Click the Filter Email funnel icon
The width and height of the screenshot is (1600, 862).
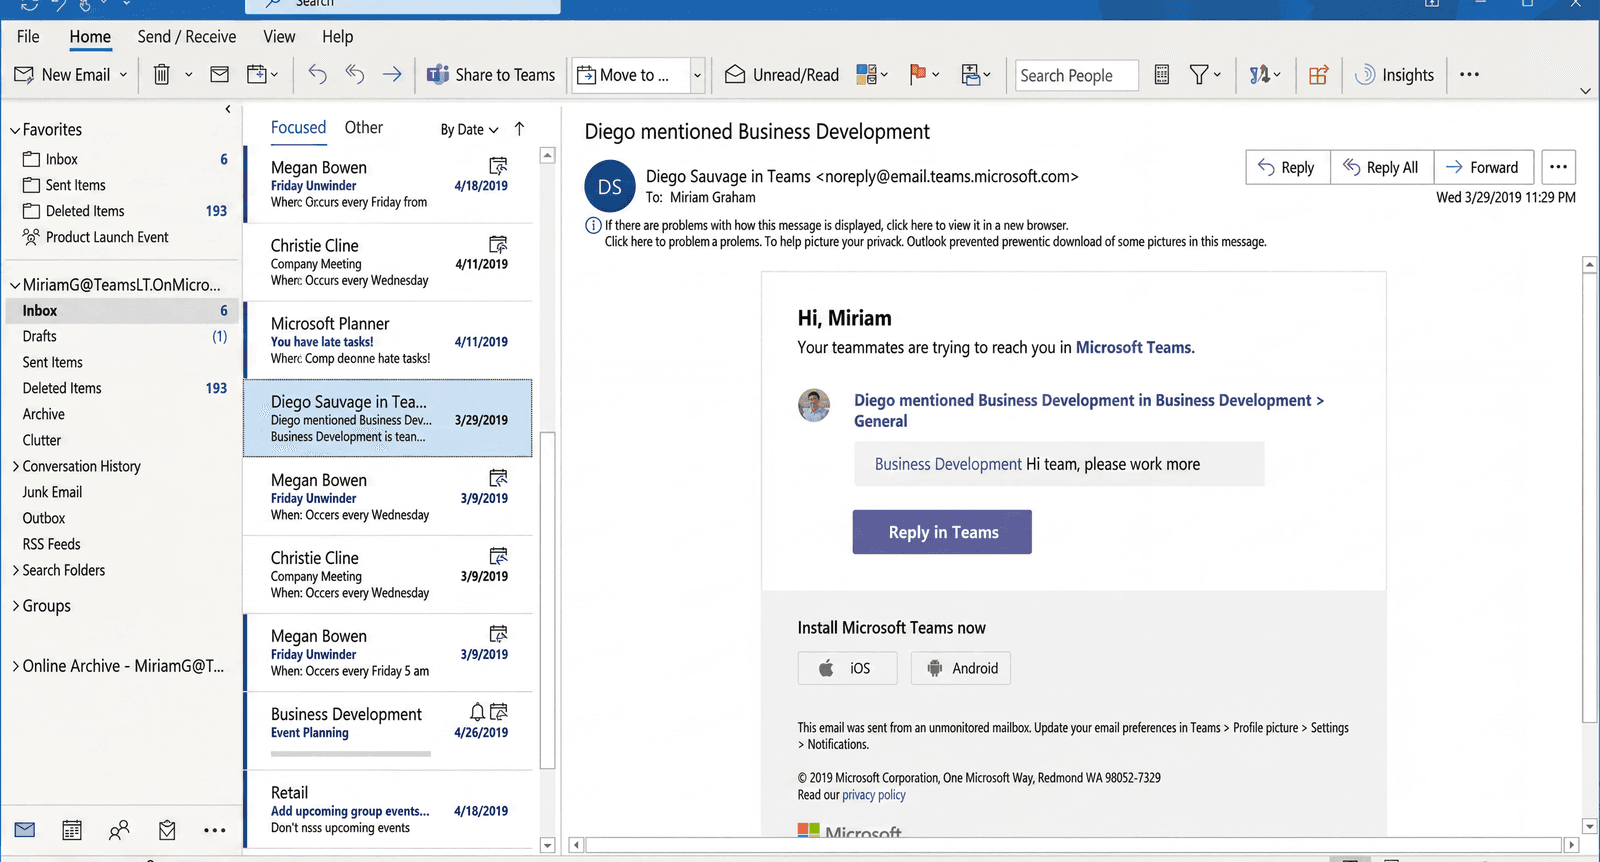(x=1199, y=75)
